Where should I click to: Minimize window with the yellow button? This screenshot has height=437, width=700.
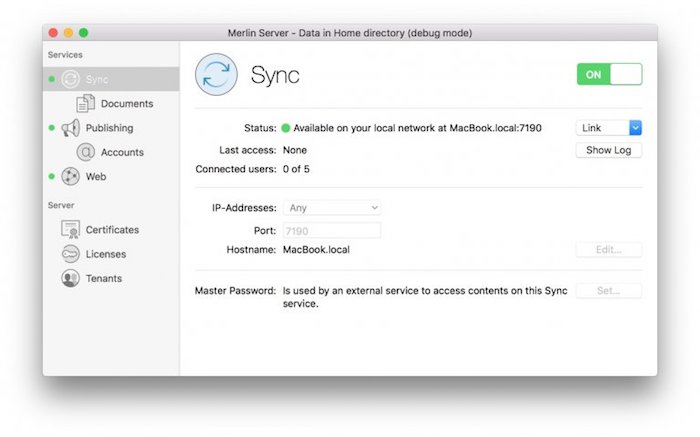pos(68,33)
